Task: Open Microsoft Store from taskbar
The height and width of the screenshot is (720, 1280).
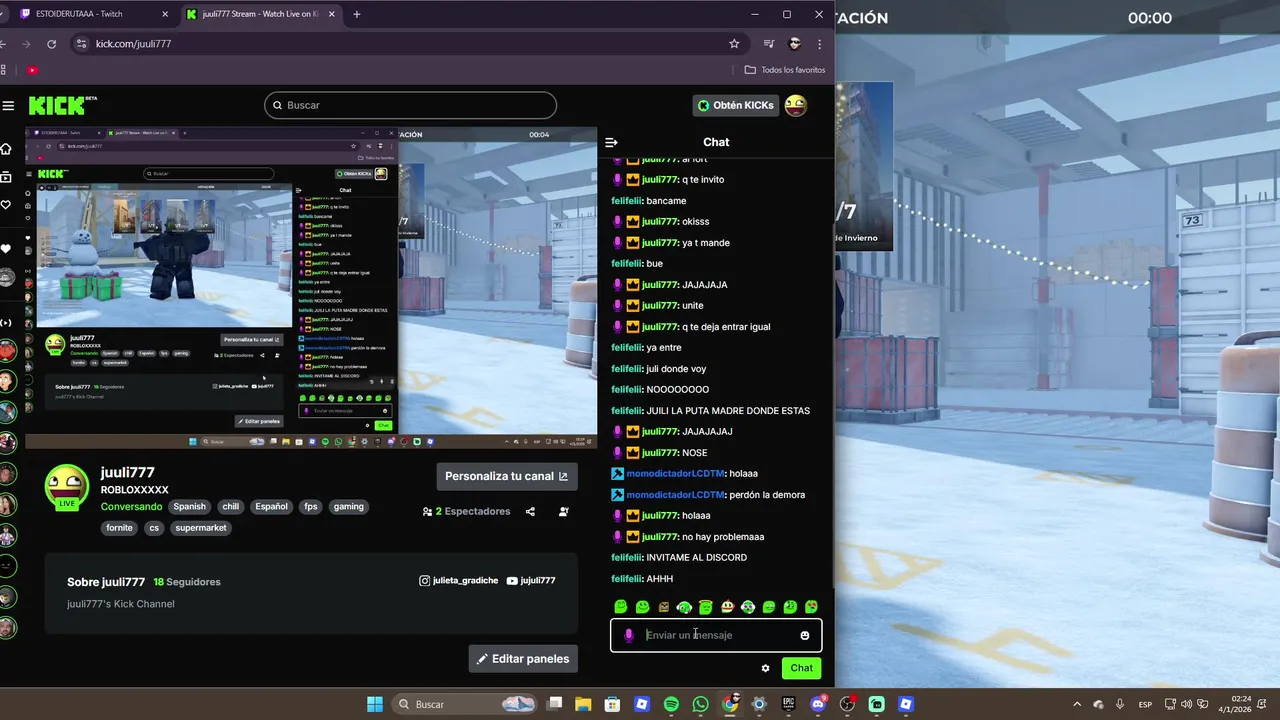Action: pyautogui.click(x=612, y=704)
